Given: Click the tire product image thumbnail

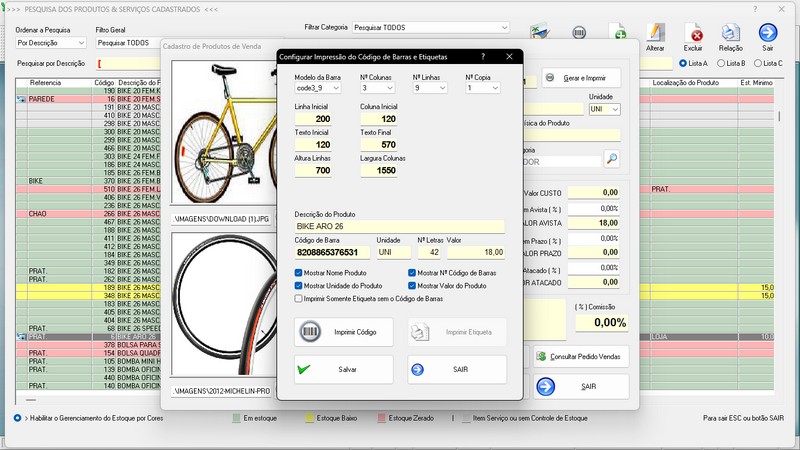Looking at the screenshot, I should (224, 304).
